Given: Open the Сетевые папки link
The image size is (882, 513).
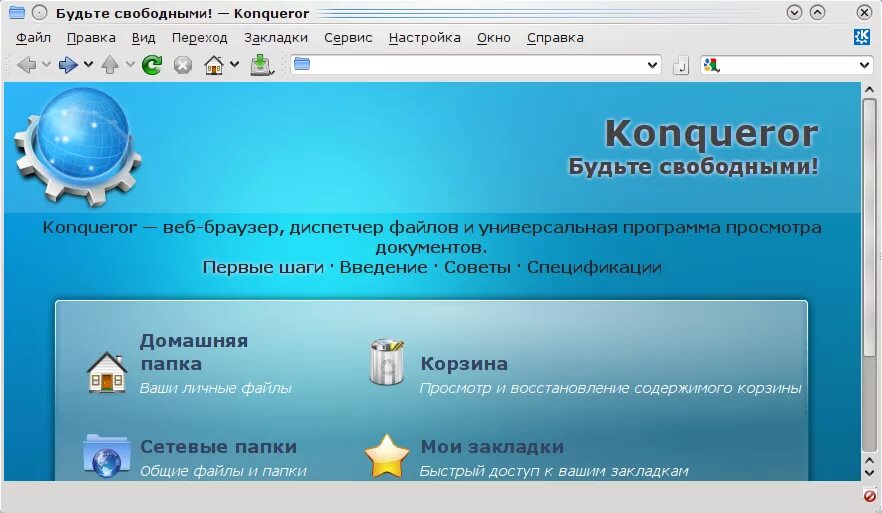Looking at the screenshot, I should click(x=218, y=447).
